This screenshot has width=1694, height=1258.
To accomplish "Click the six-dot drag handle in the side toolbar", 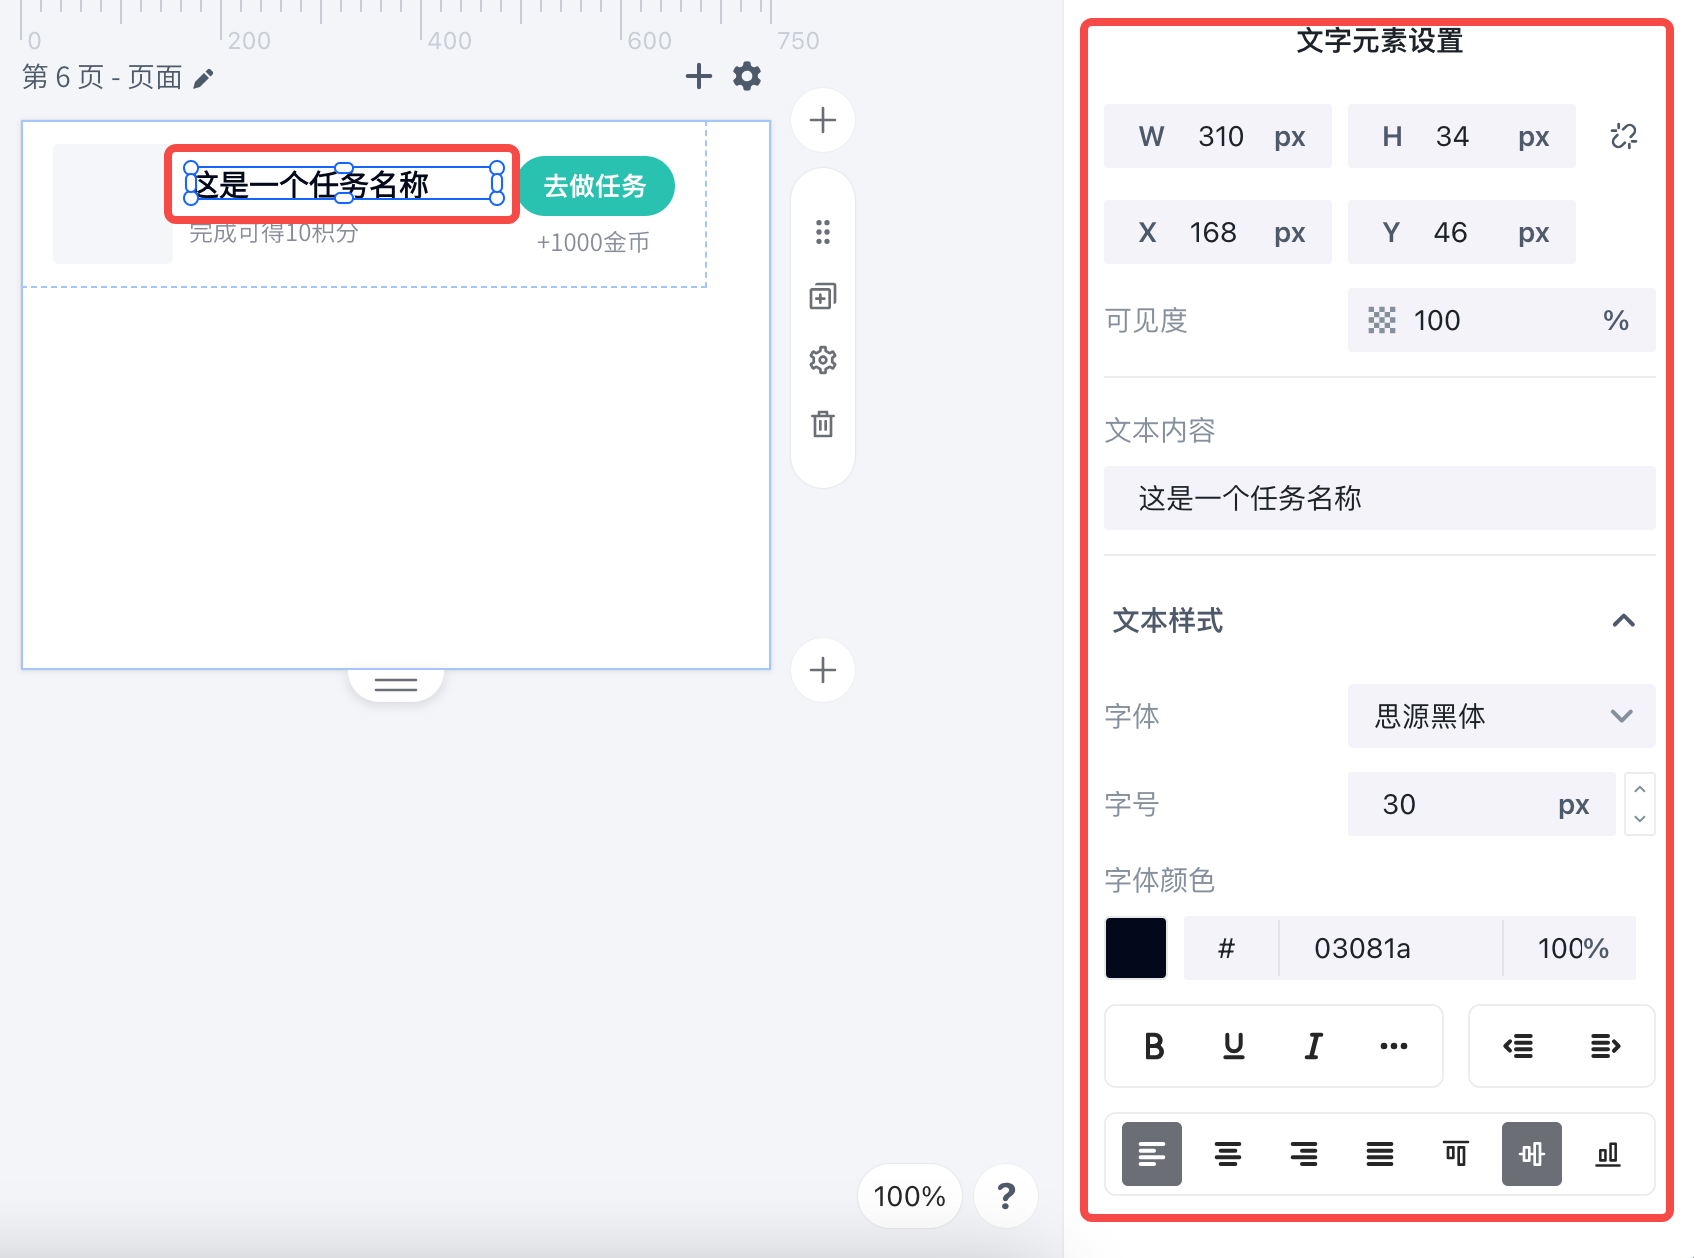I will (x=822, y=232).
